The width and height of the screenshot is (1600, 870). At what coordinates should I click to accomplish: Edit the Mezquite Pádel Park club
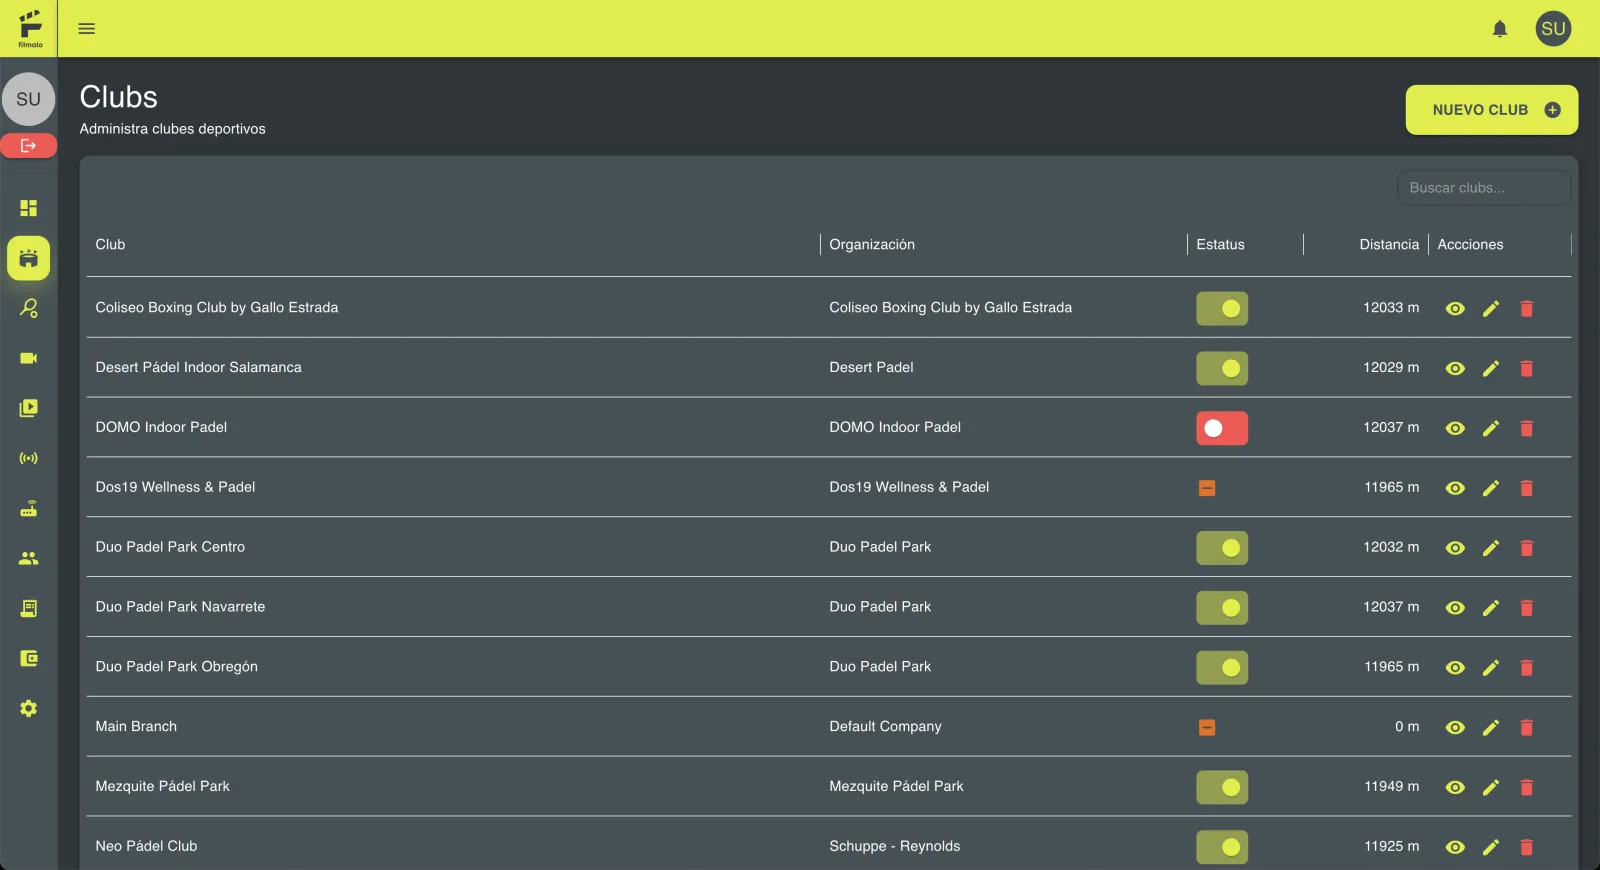coord(1491,788)
